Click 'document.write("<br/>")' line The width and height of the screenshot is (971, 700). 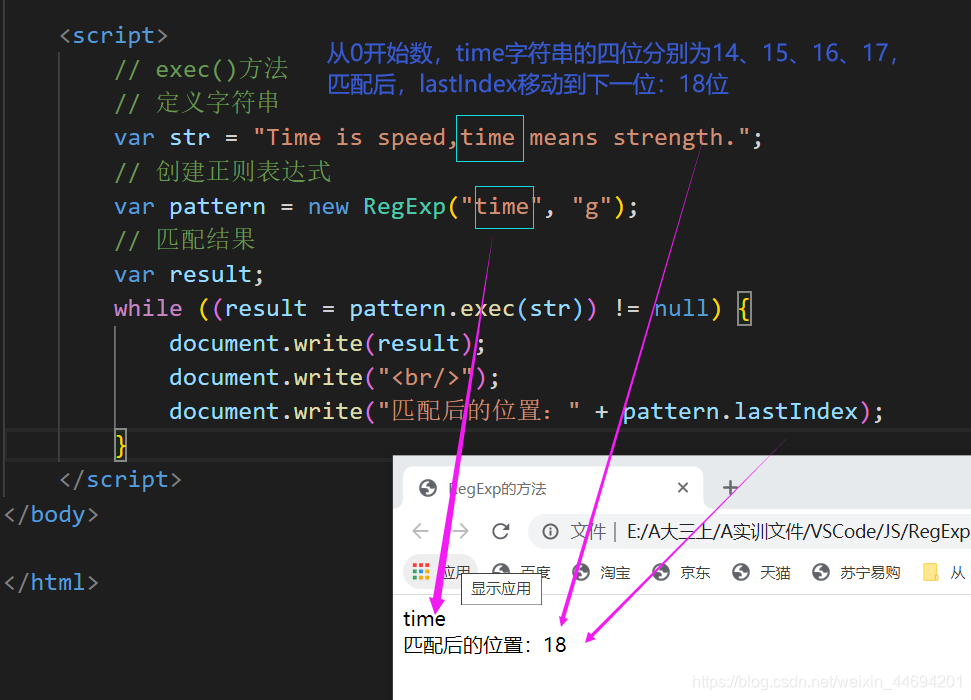pos(334,377)
